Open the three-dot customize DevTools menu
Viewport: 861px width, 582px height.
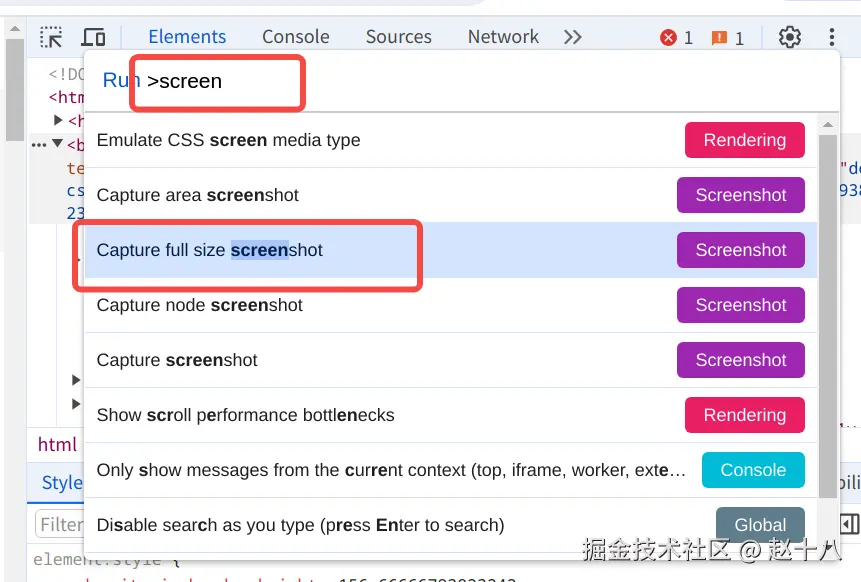coord(832,37)
